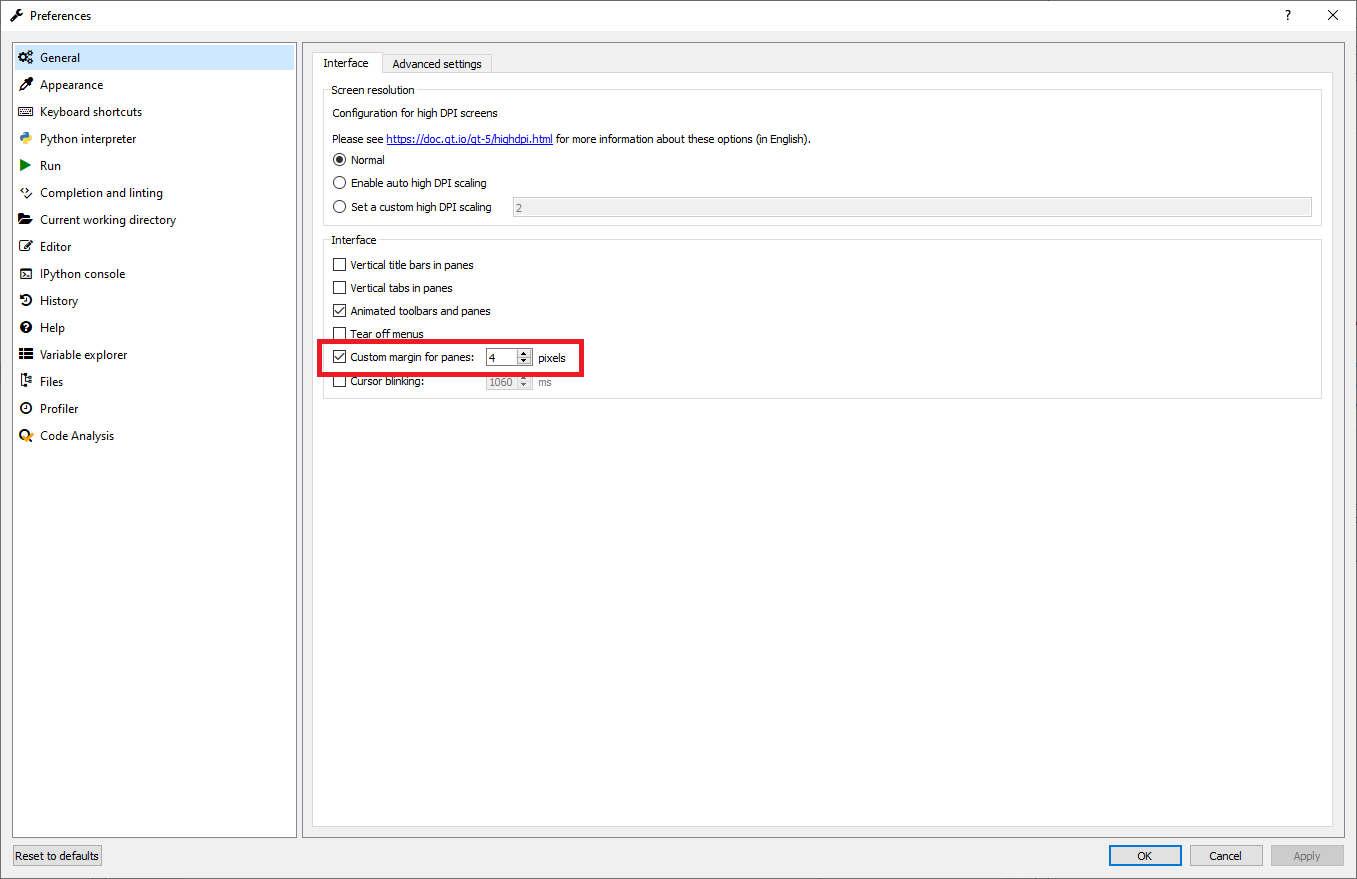
Task: Open the Code Analysis settings icon
Action: pyautogui.click(x=27, y=435)
